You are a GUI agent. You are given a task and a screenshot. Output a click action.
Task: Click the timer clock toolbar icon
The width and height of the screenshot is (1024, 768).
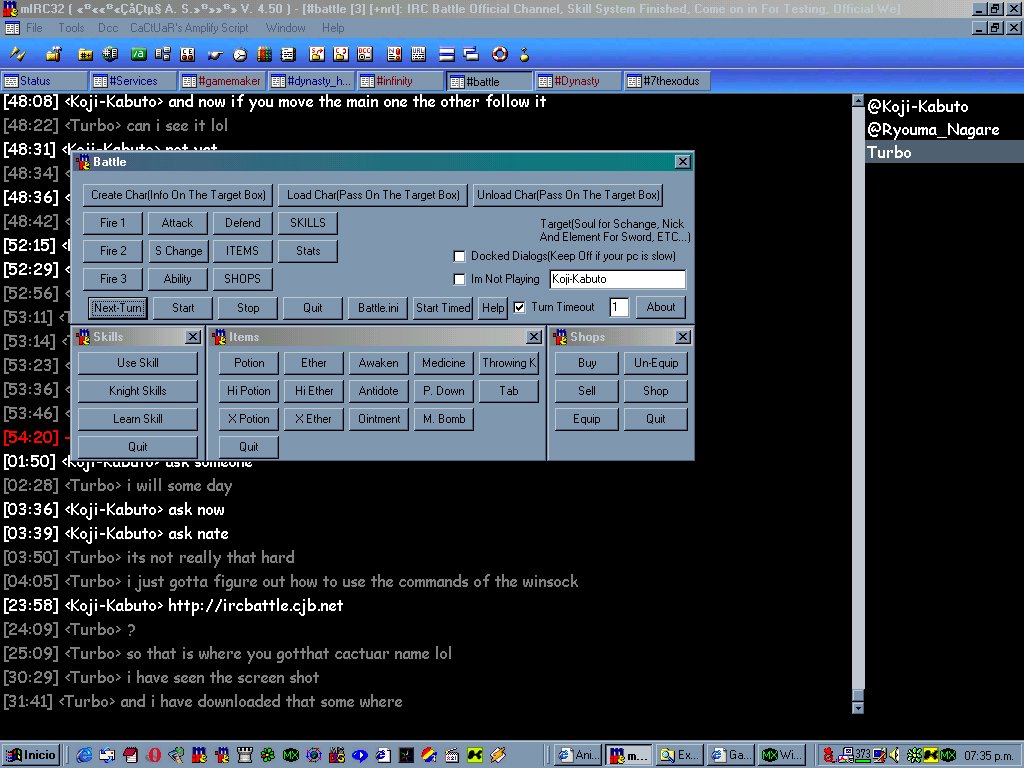point(240,53)
